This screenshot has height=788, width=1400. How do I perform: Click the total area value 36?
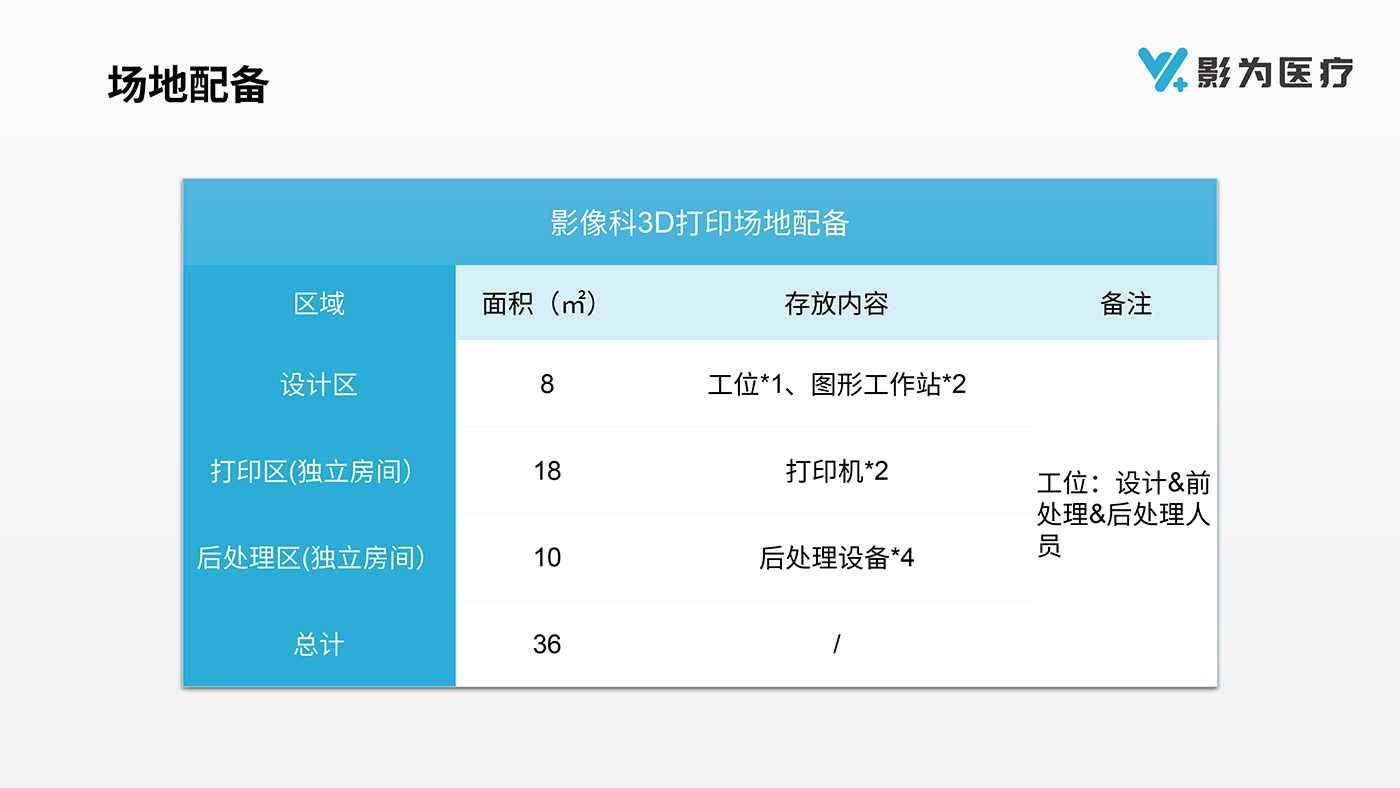pyautogui.click(x=547, y=644)
